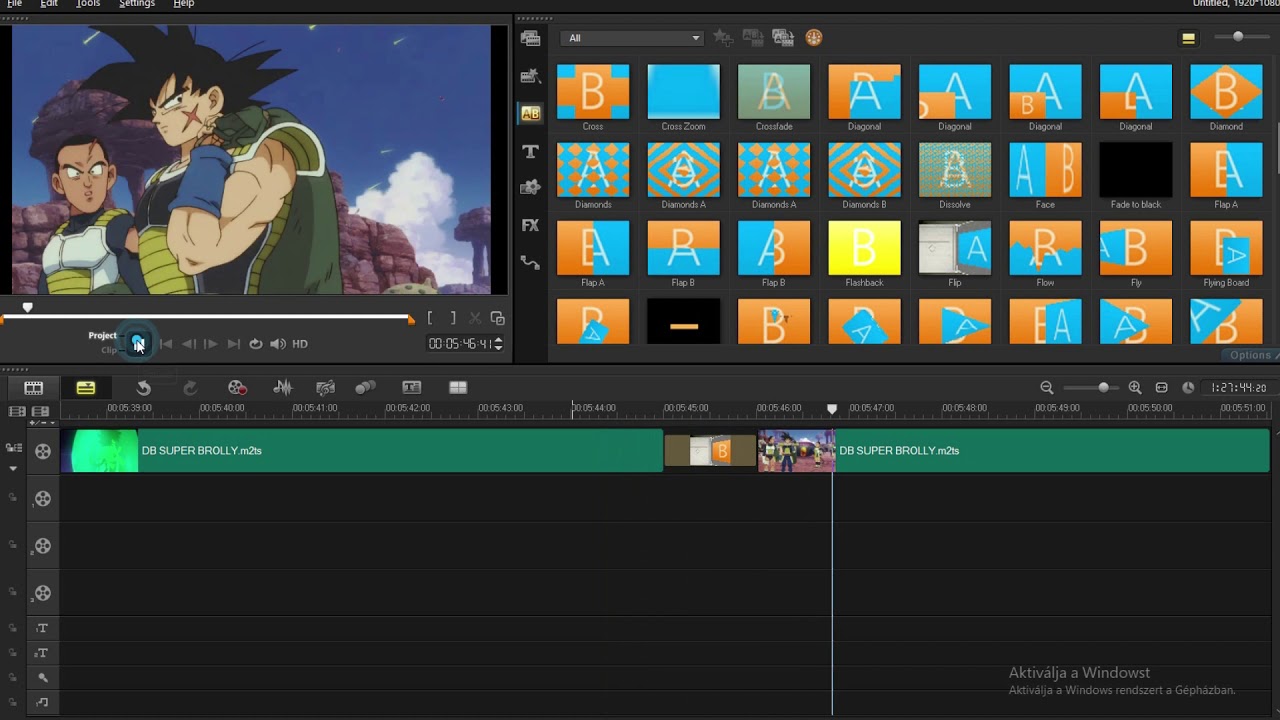
Task: Open the Title (T) library icon
Action: 530,151
